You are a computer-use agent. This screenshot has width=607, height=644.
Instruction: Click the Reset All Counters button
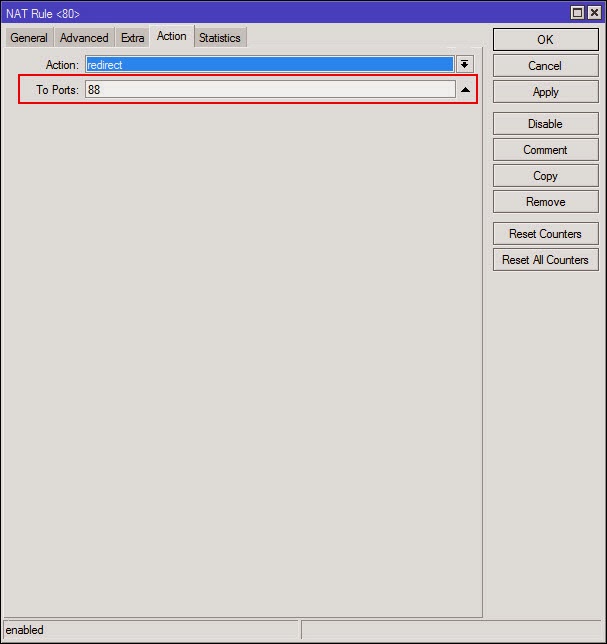(x=545, y=260)
